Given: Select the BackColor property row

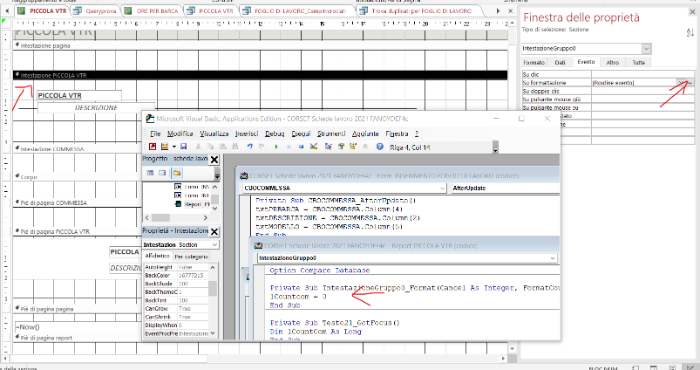Looking at the screenshot, I should point(176,275).
